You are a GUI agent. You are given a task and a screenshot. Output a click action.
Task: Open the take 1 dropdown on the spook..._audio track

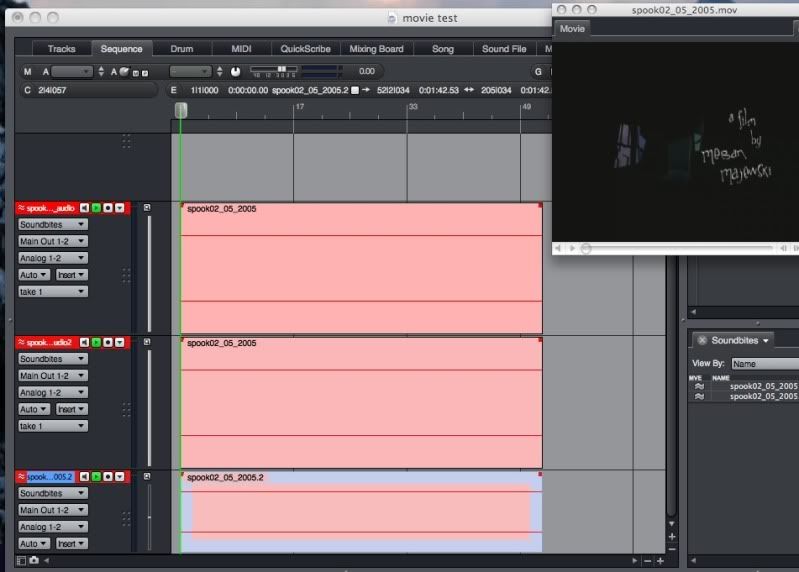(x=52, y=292)
